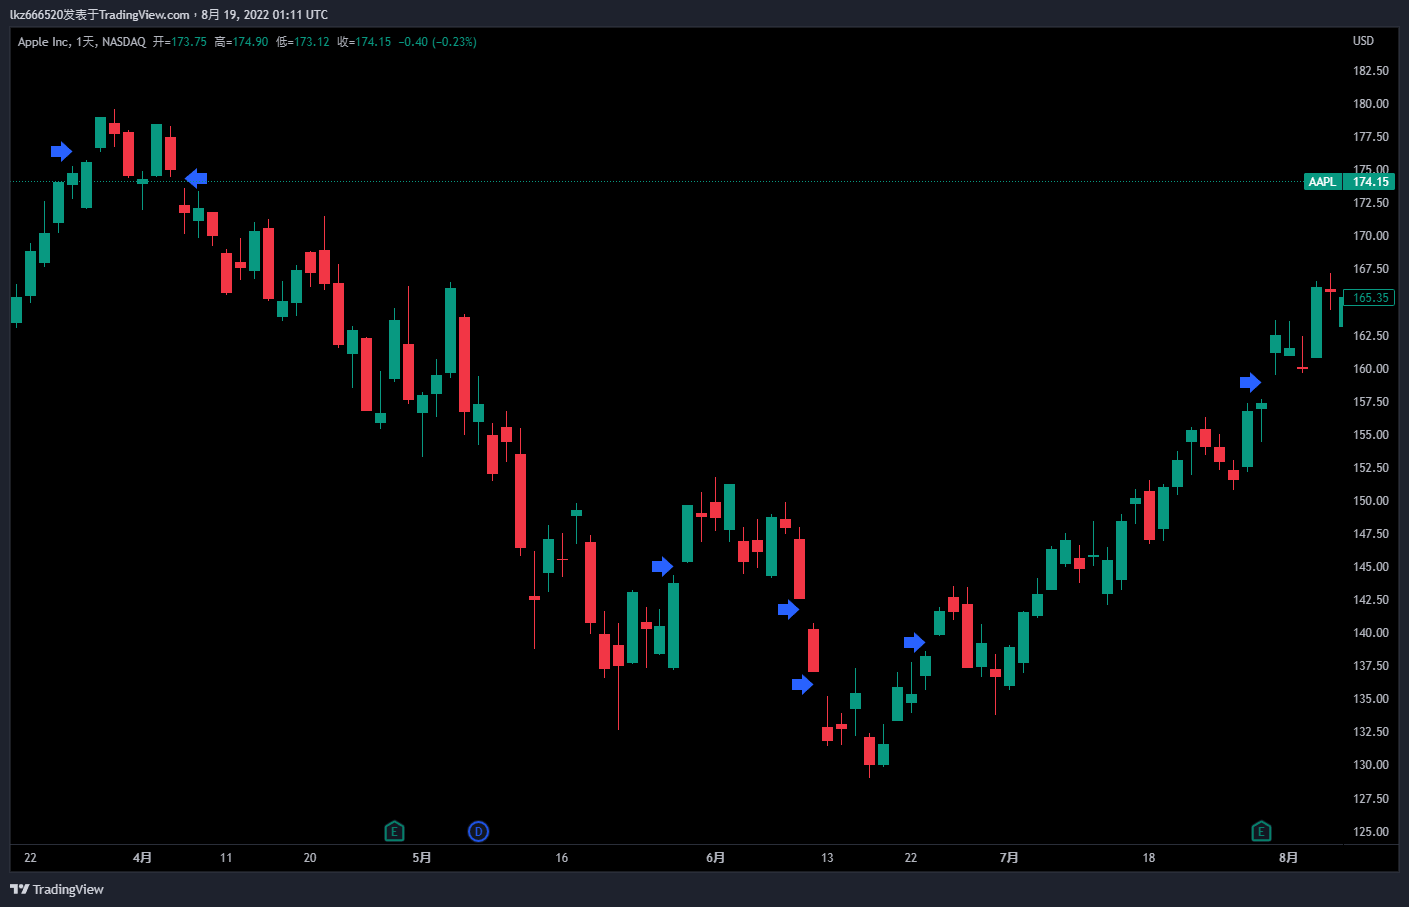This screenshot has width=1409, height=907.
Task: Click the 4月 date label
Action: click(x=142, y=857)
